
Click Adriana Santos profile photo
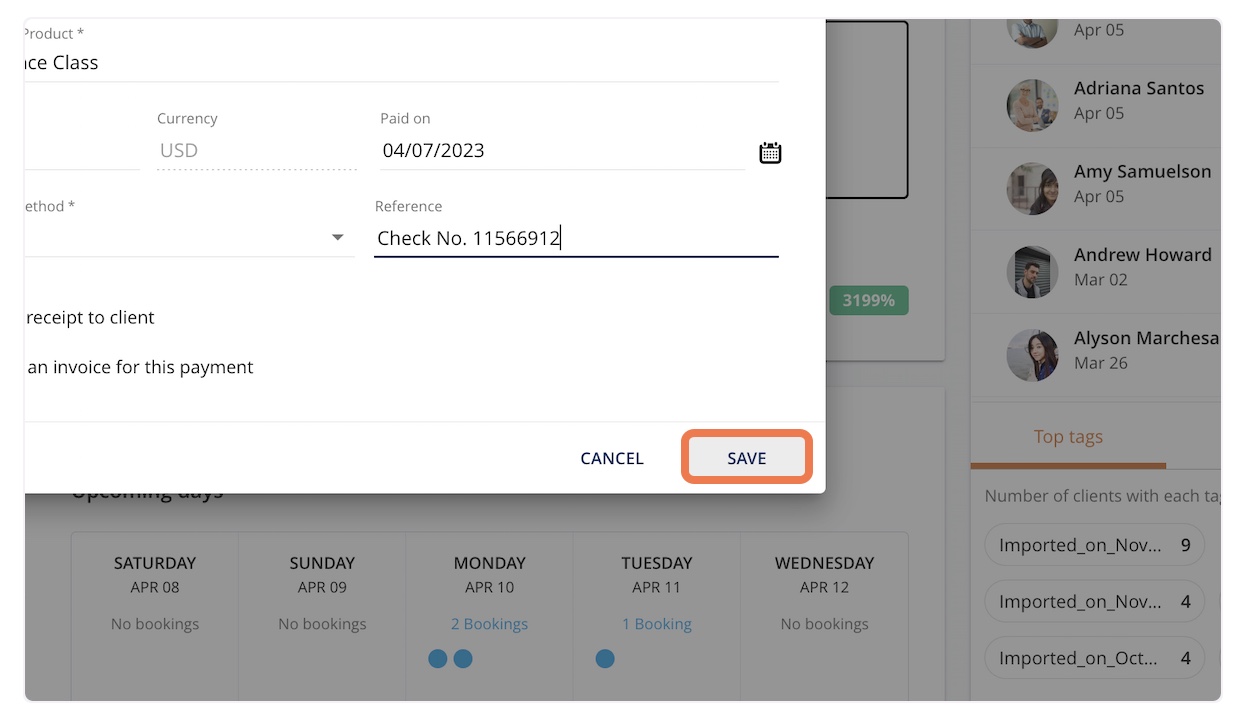click(x=1032, y=105)
